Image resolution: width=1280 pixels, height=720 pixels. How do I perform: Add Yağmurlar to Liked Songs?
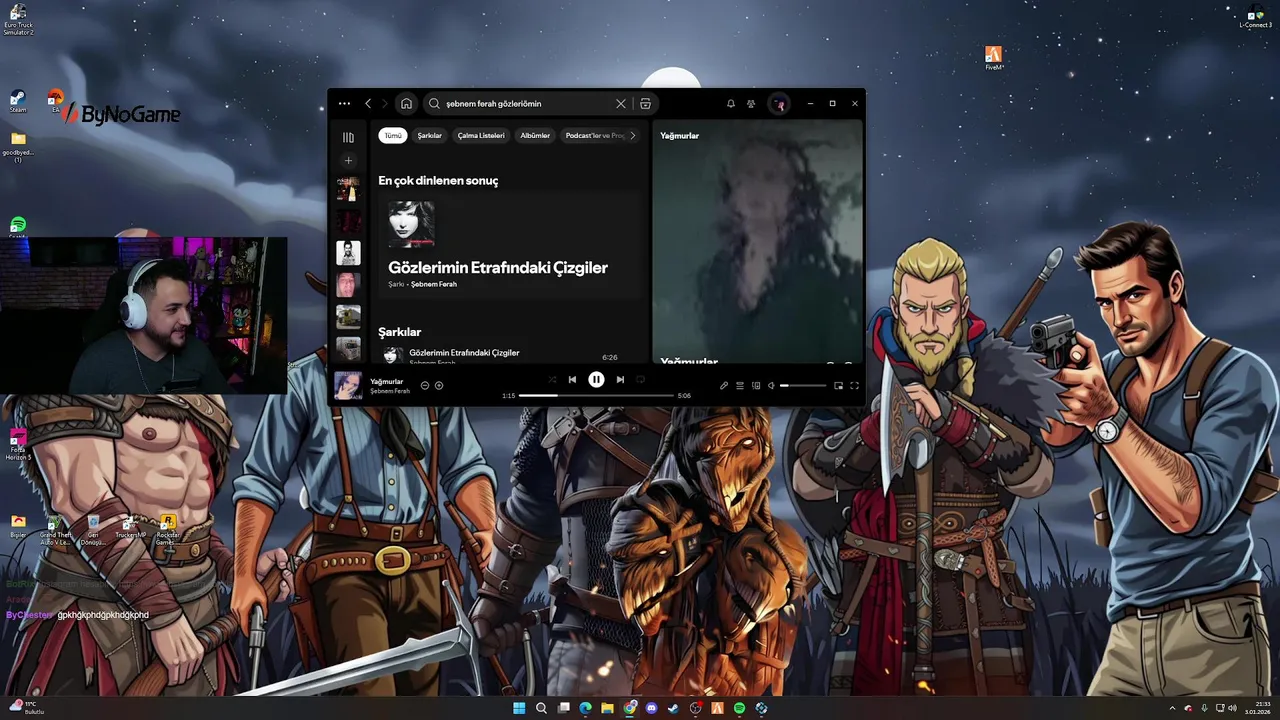click(x=439, y=385)
